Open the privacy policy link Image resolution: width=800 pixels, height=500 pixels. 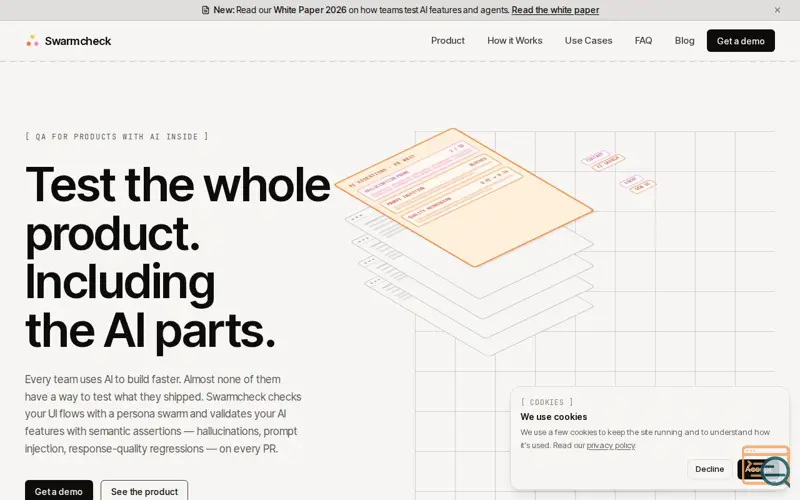click(611, 445)
